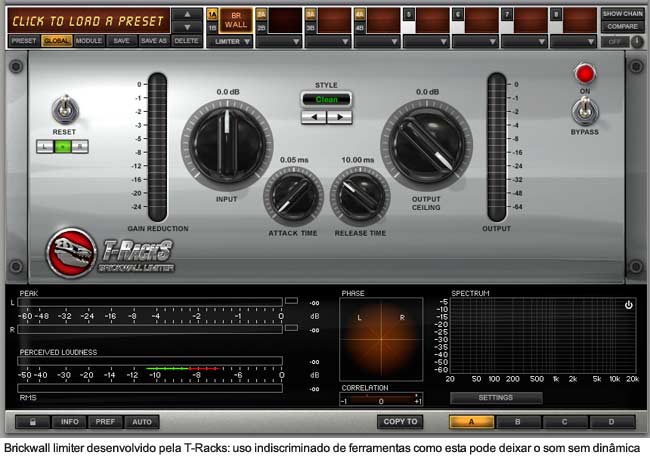Open the slot 3 module dropdown
This screenshot has width=650, height=458.
327,41
